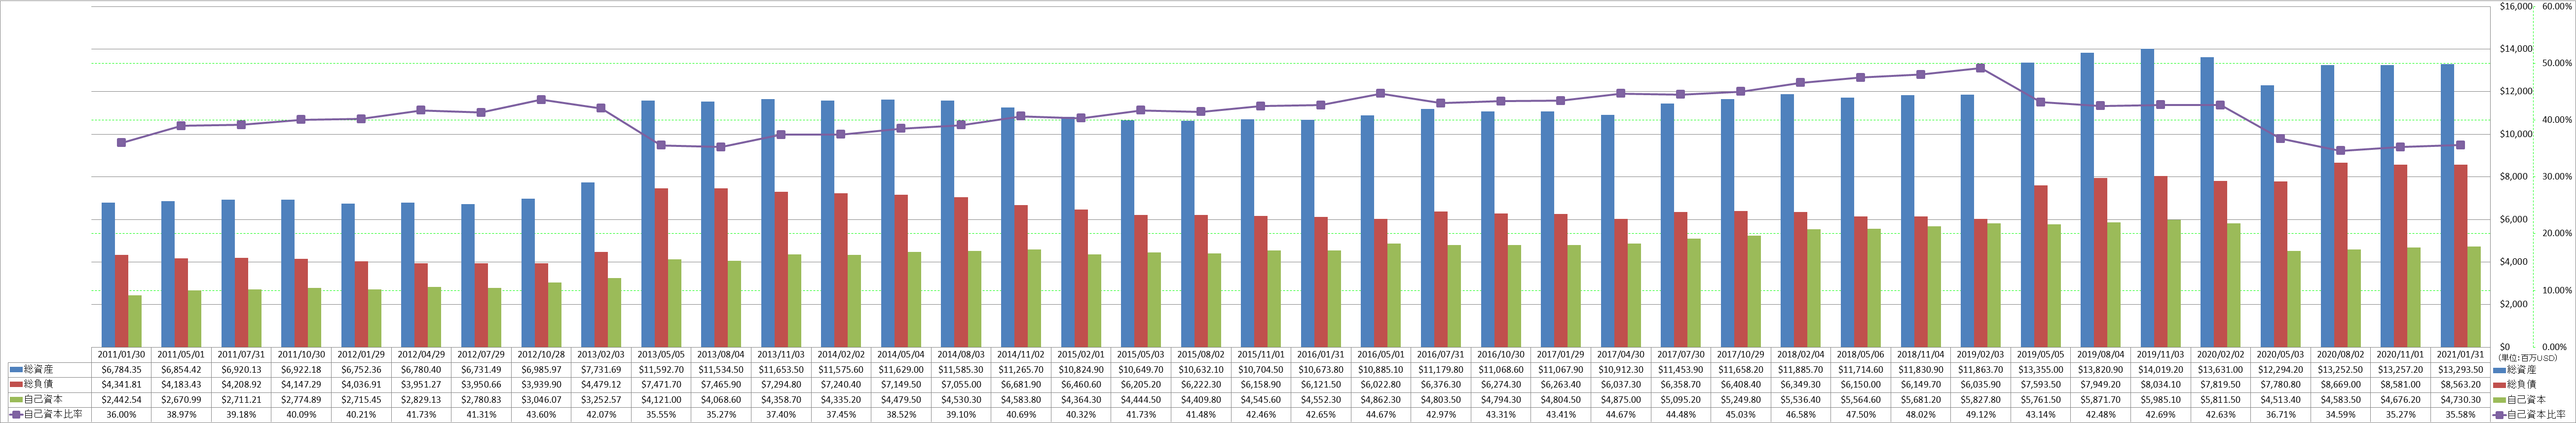Click the 30.00% secondary axis label

[x=2557, y=177]
